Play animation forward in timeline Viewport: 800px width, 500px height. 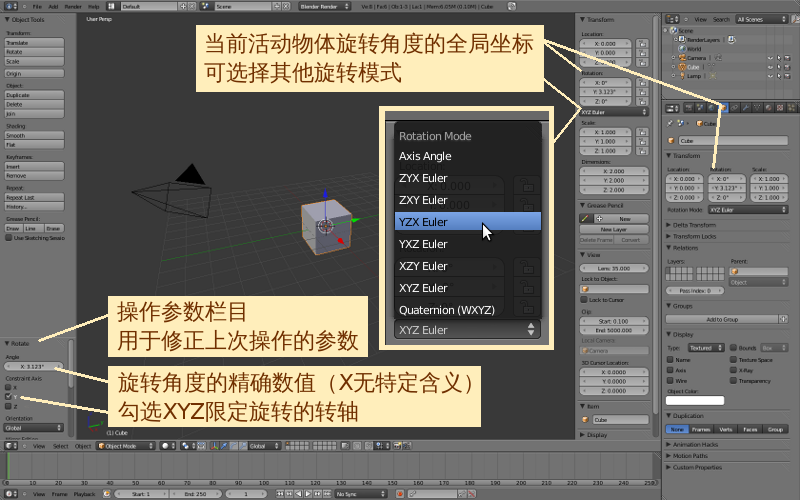tap(308, 494)
